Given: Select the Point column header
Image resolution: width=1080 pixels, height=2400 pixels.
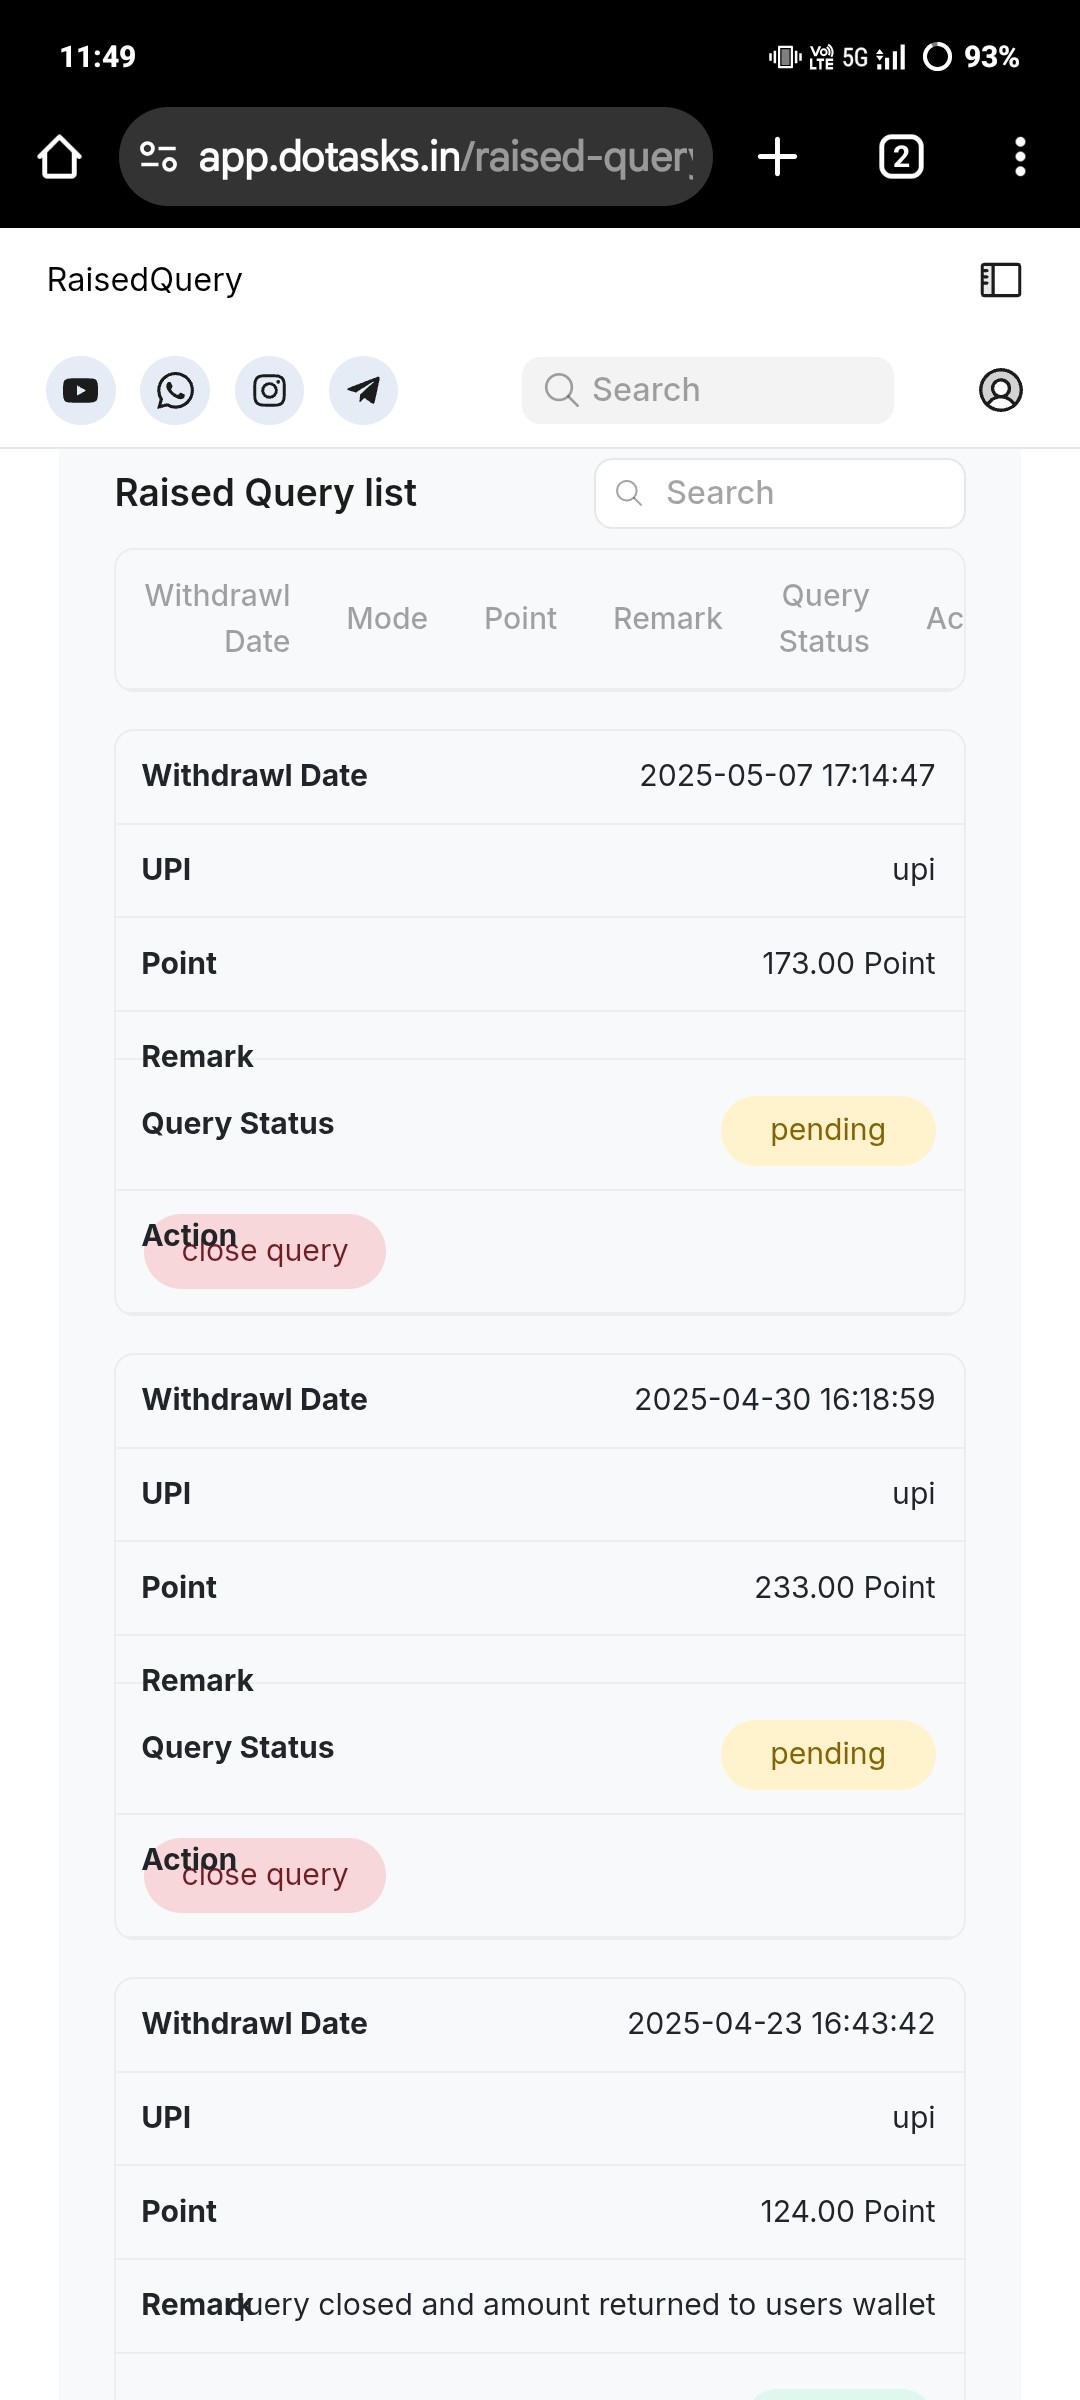Looking at the screenshot, I should pyautogui.click(x=520, y=618).
